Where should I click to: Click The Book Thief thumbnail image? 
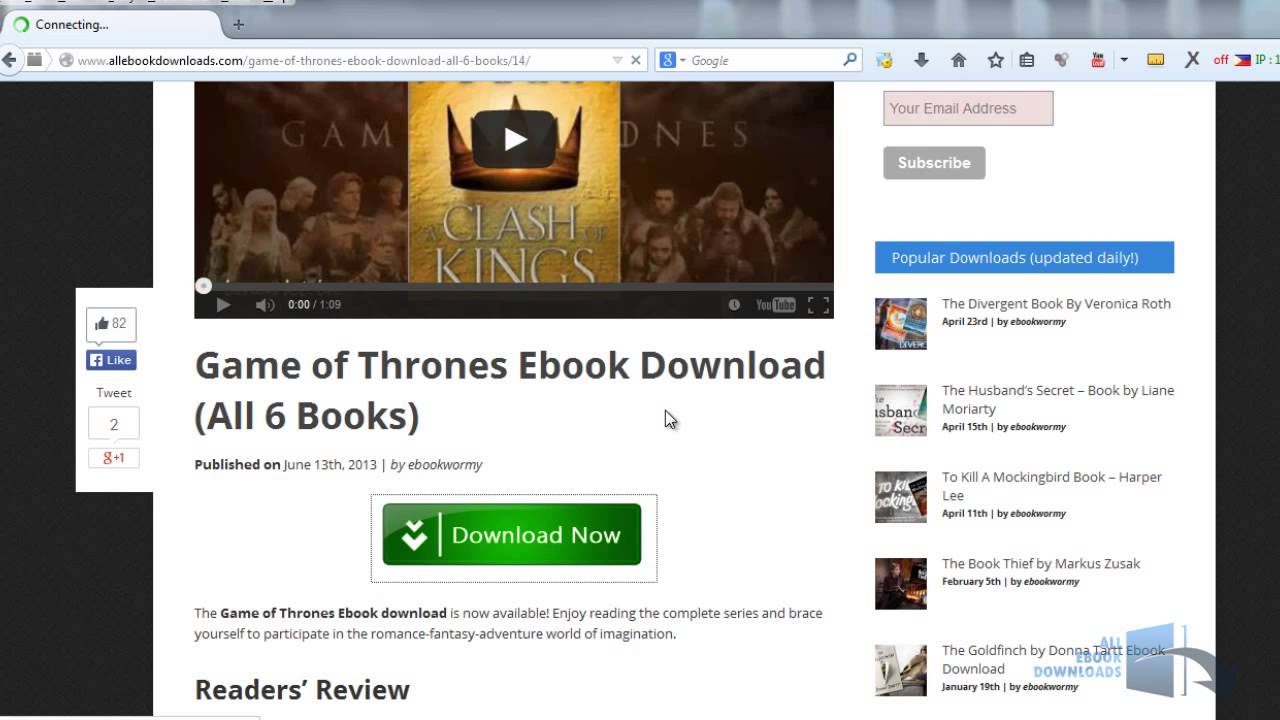point(901,584)
